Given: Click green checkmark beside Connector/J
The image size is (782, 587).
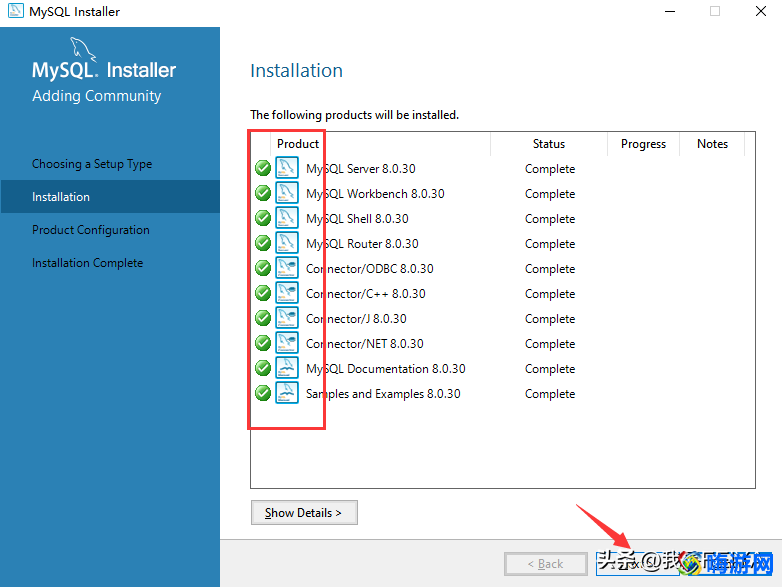Looking at the screenshot, I should 263,318.
